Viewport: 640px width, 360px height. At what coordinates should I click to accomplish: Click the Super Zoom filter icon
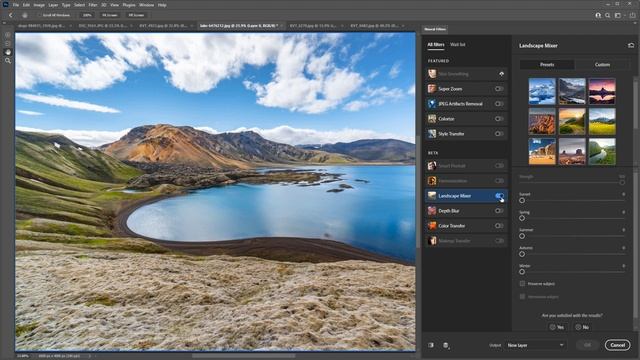[x=431, y=89]
